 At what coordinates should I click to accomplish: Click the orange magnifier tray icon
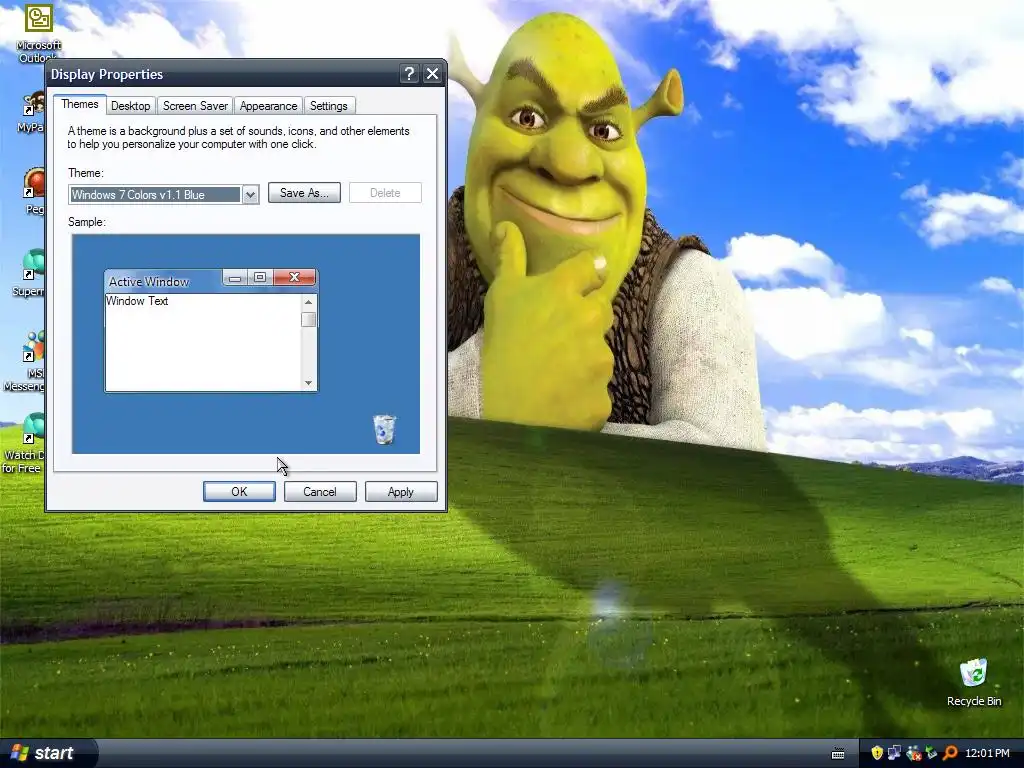[950, 753]
